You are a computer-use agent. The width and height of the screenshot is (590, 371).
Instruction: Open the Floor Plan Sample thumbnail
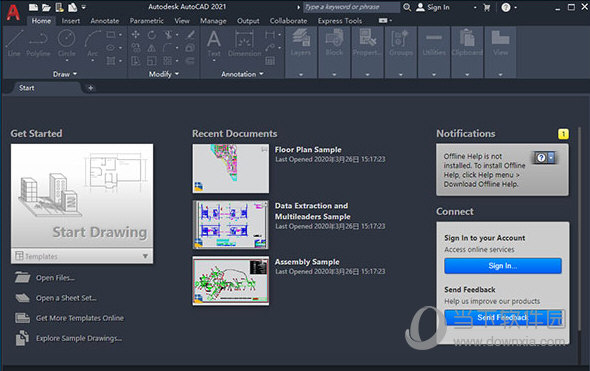[x=231, y=169]
